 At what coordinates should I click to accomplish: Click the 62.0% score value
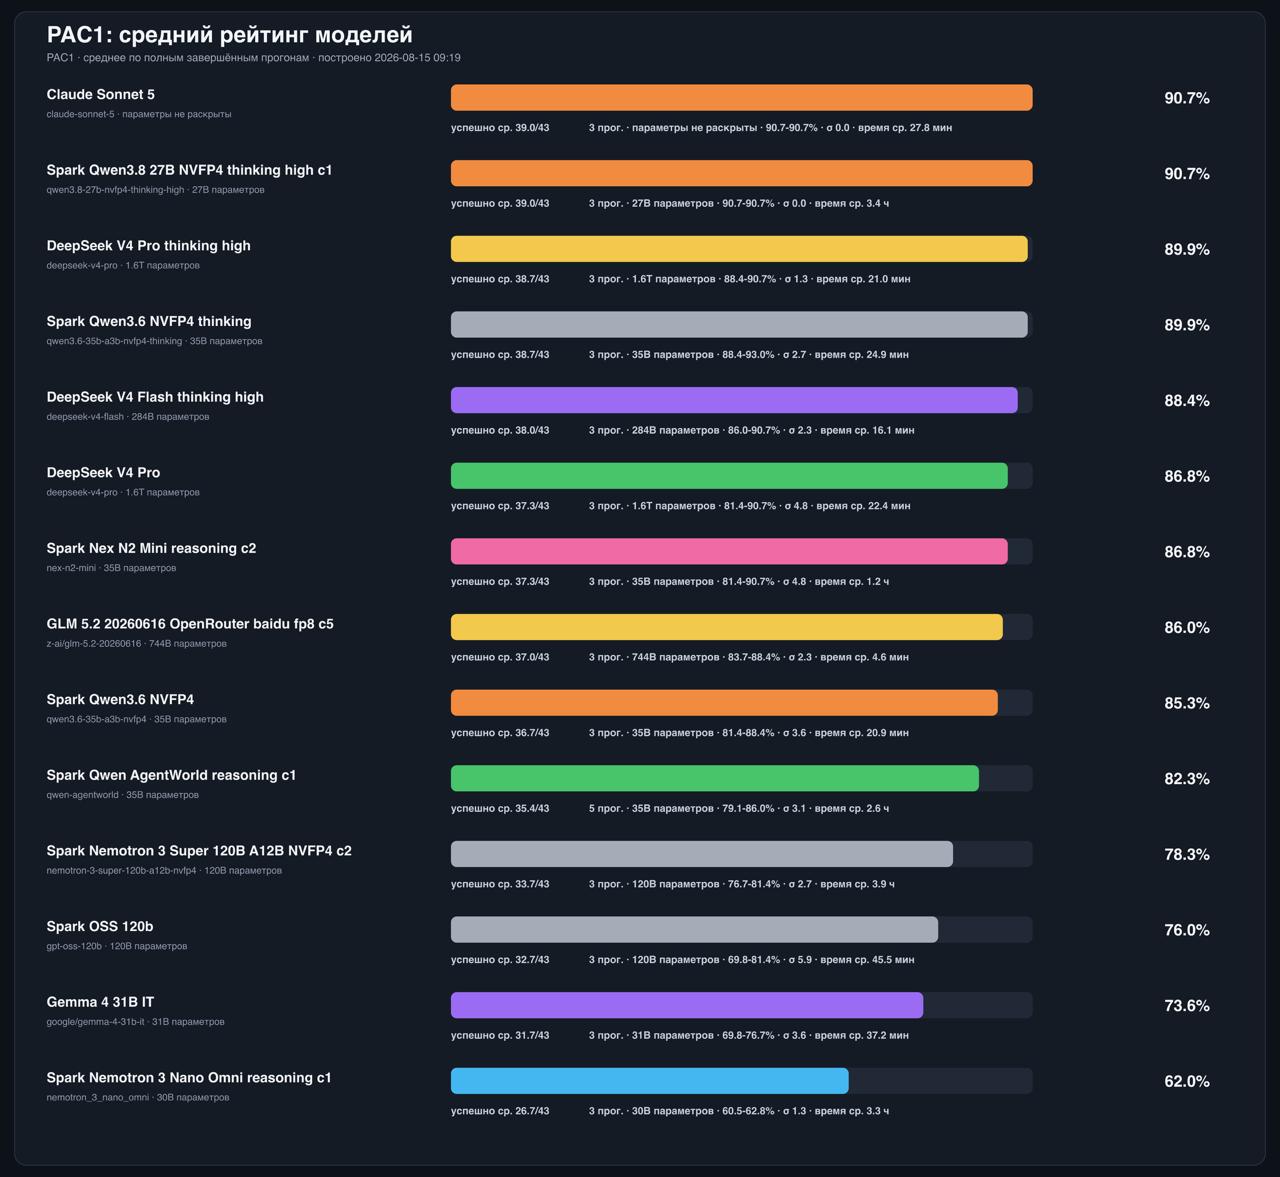point(1187,1082)
